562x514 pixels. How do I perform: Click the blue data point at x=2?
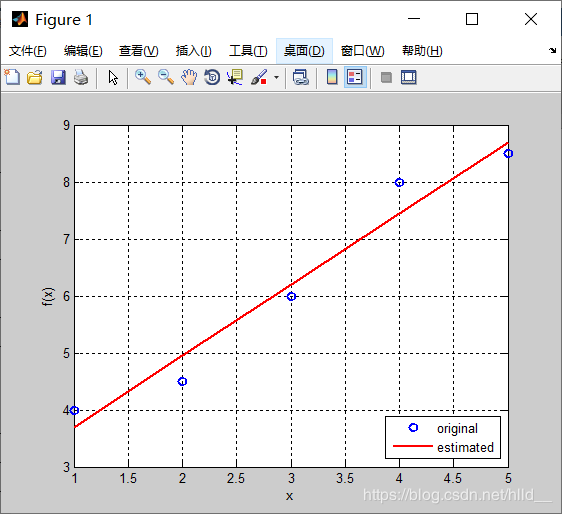tap(182, 381)
